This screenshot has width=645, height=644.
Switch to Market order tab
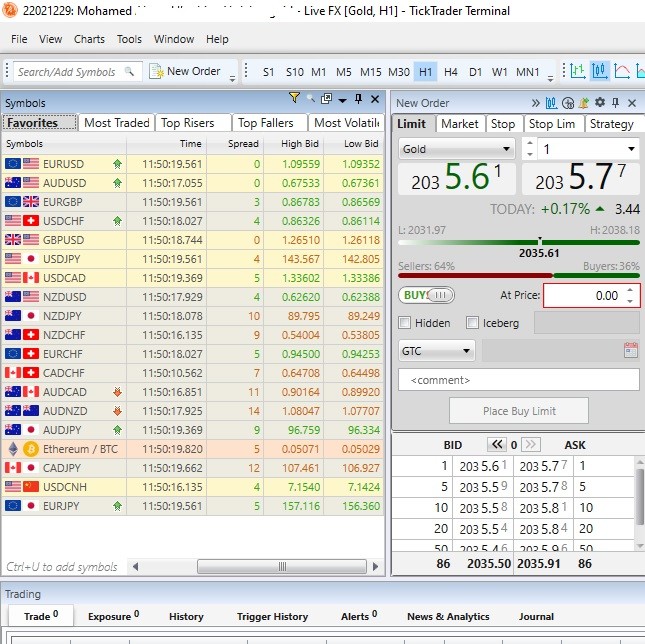point(459,124)
